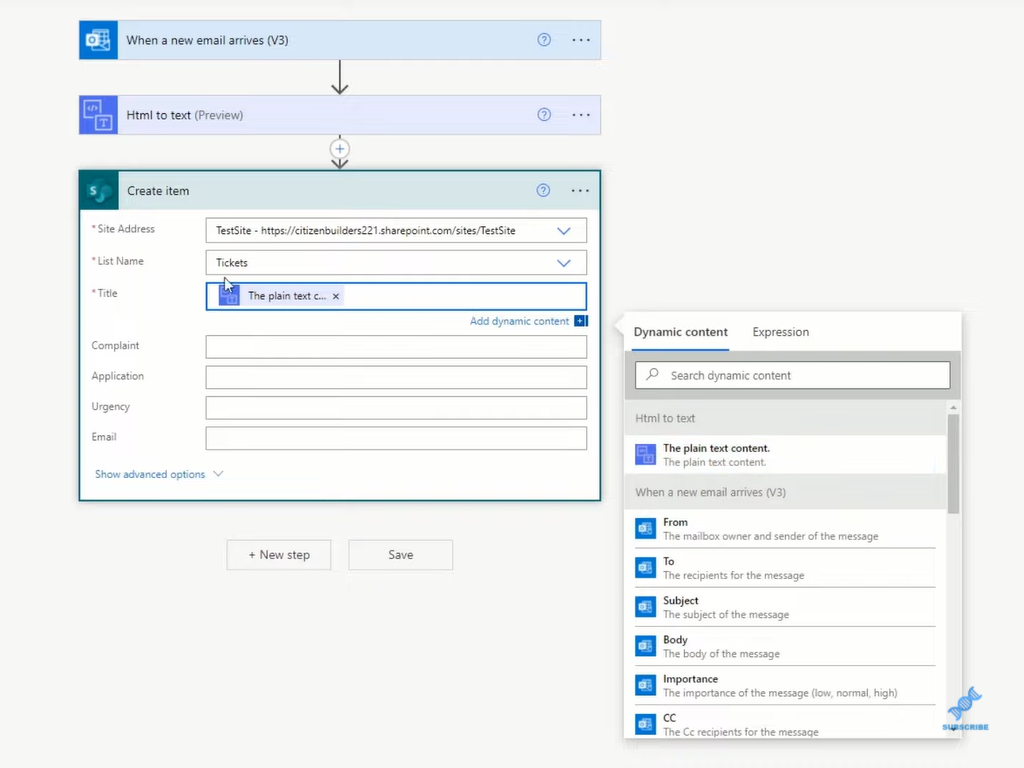Click the Html to text group header
The width and height of the screenshot is (1024, 768).
785,418
